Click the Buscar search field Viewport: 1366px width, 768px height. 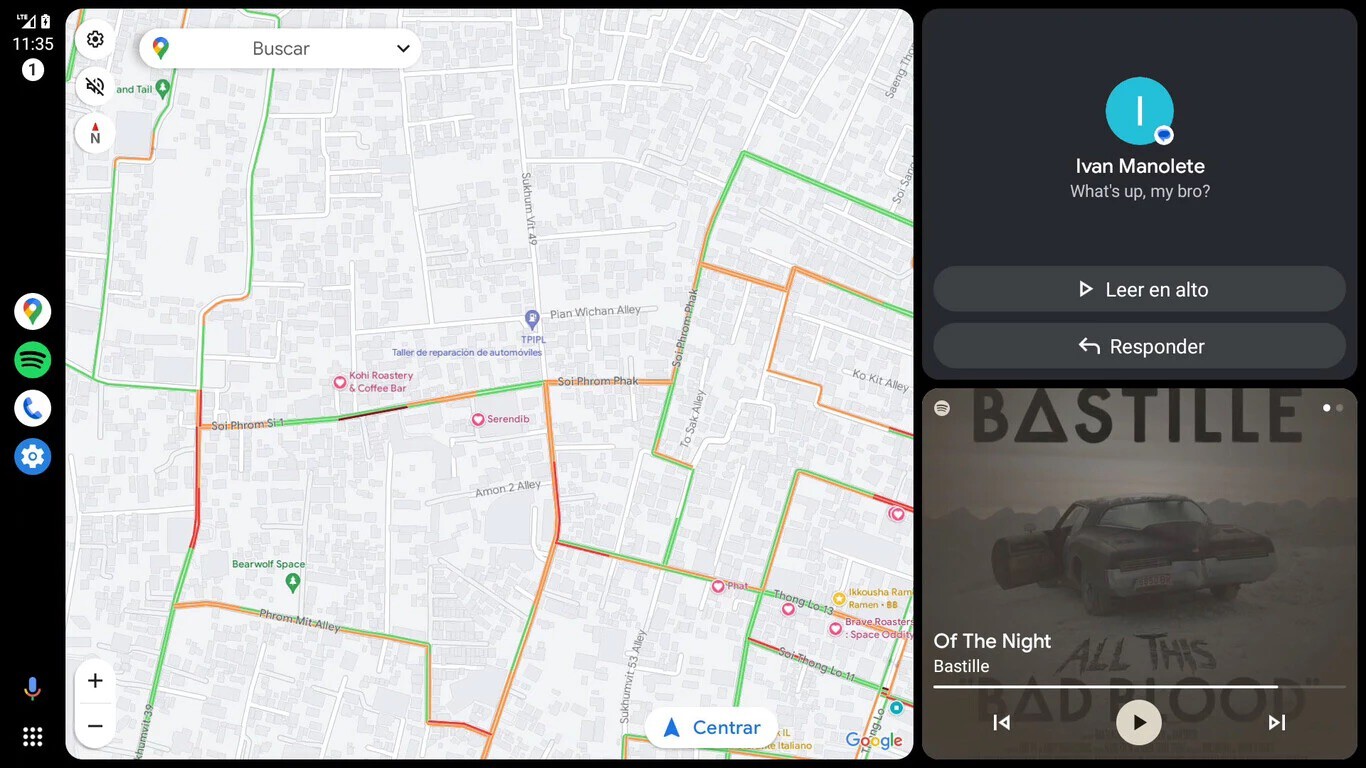pyautogui.click(x=280, y=48)
